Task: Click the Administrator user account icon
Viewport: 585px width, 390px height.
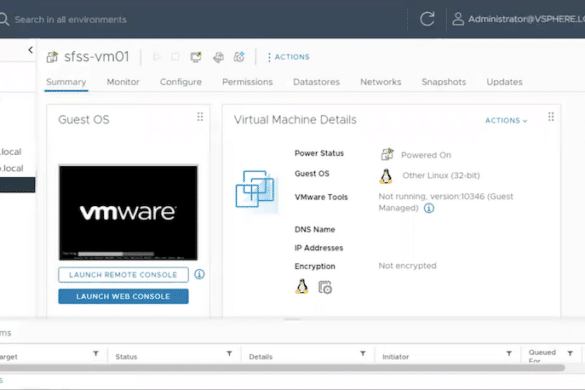Action: (458, 19)
